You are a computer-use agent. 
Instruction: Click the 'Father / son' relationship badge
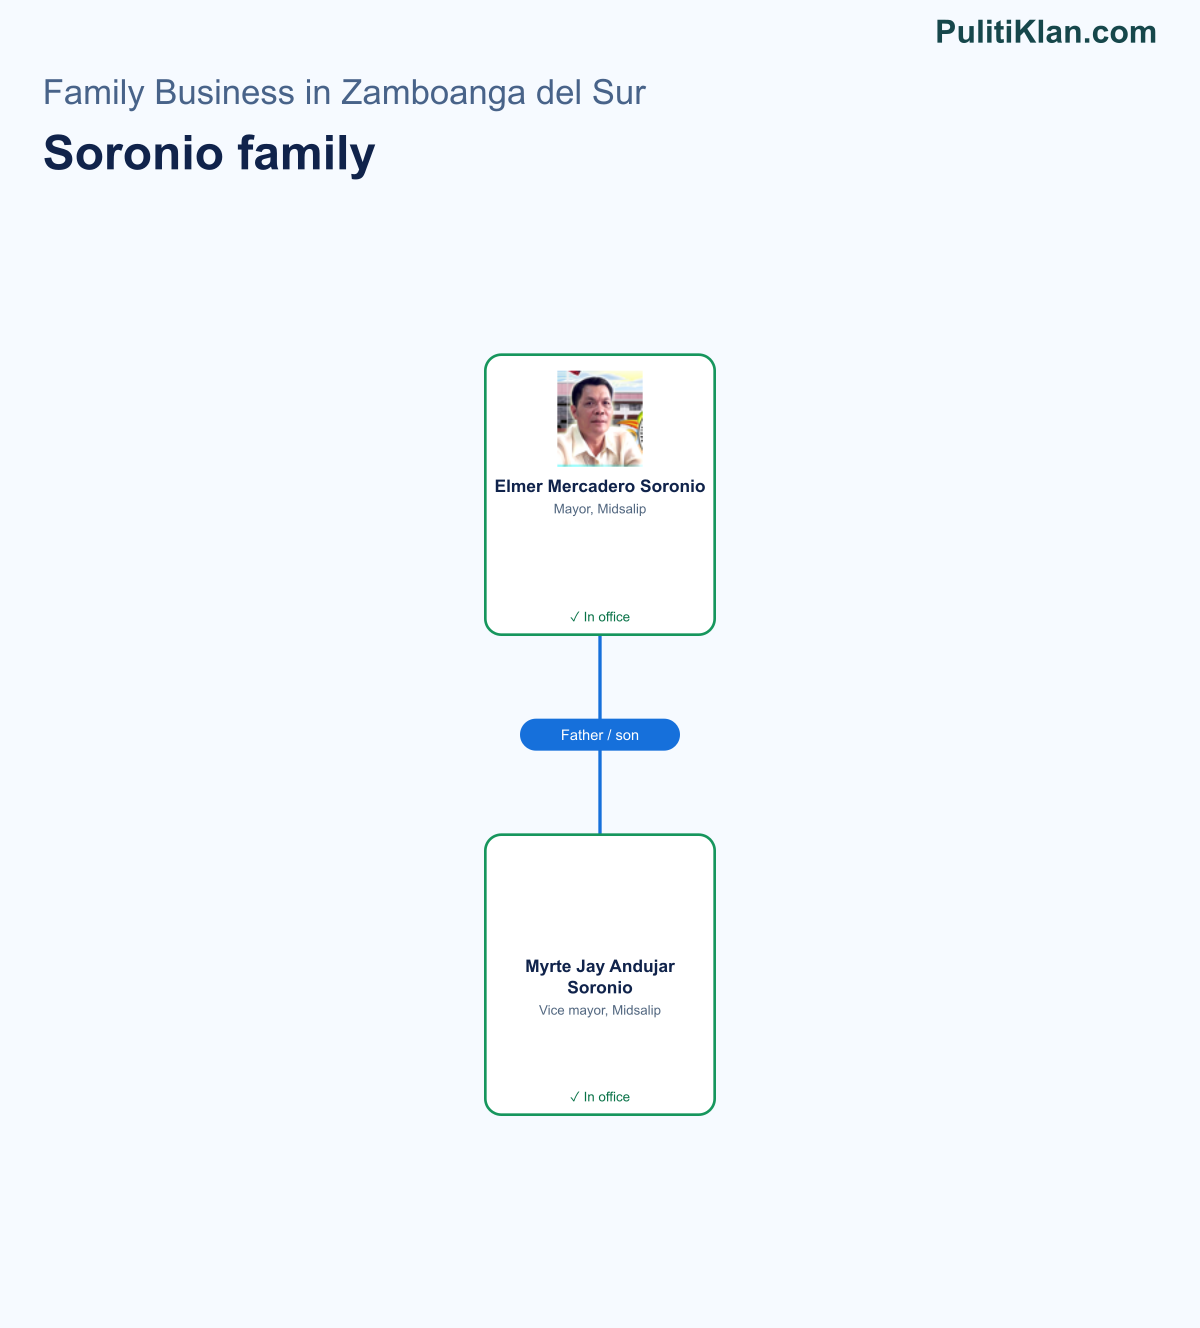600,735
